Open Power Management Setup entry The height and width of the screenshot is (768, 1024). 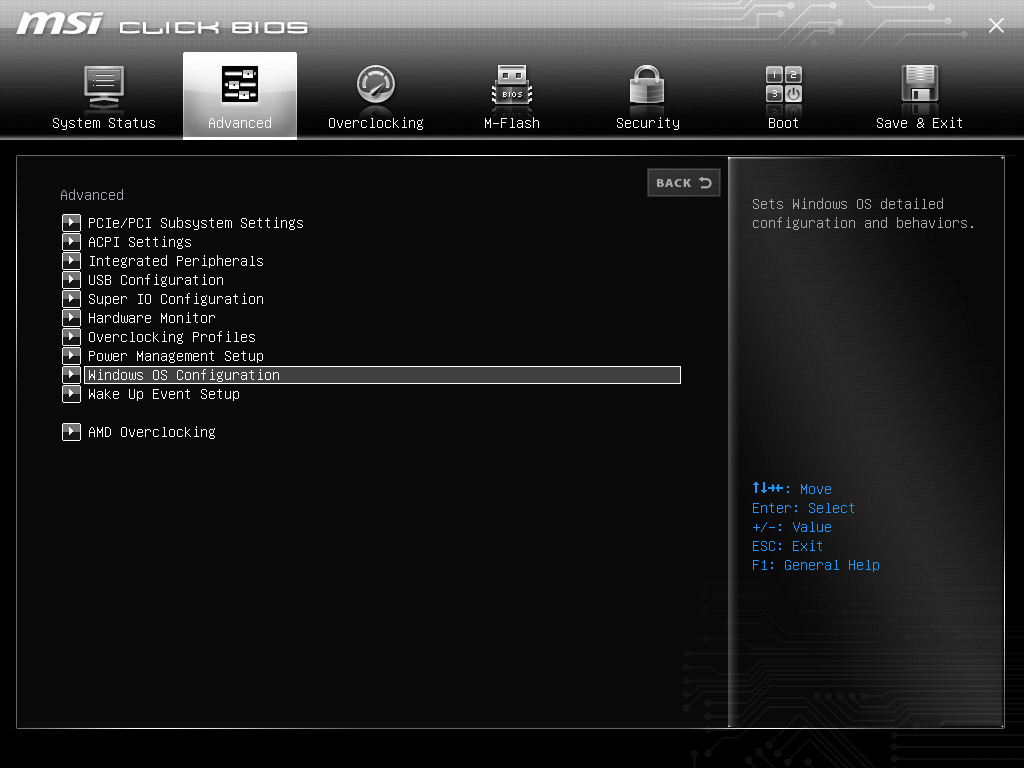176,356
